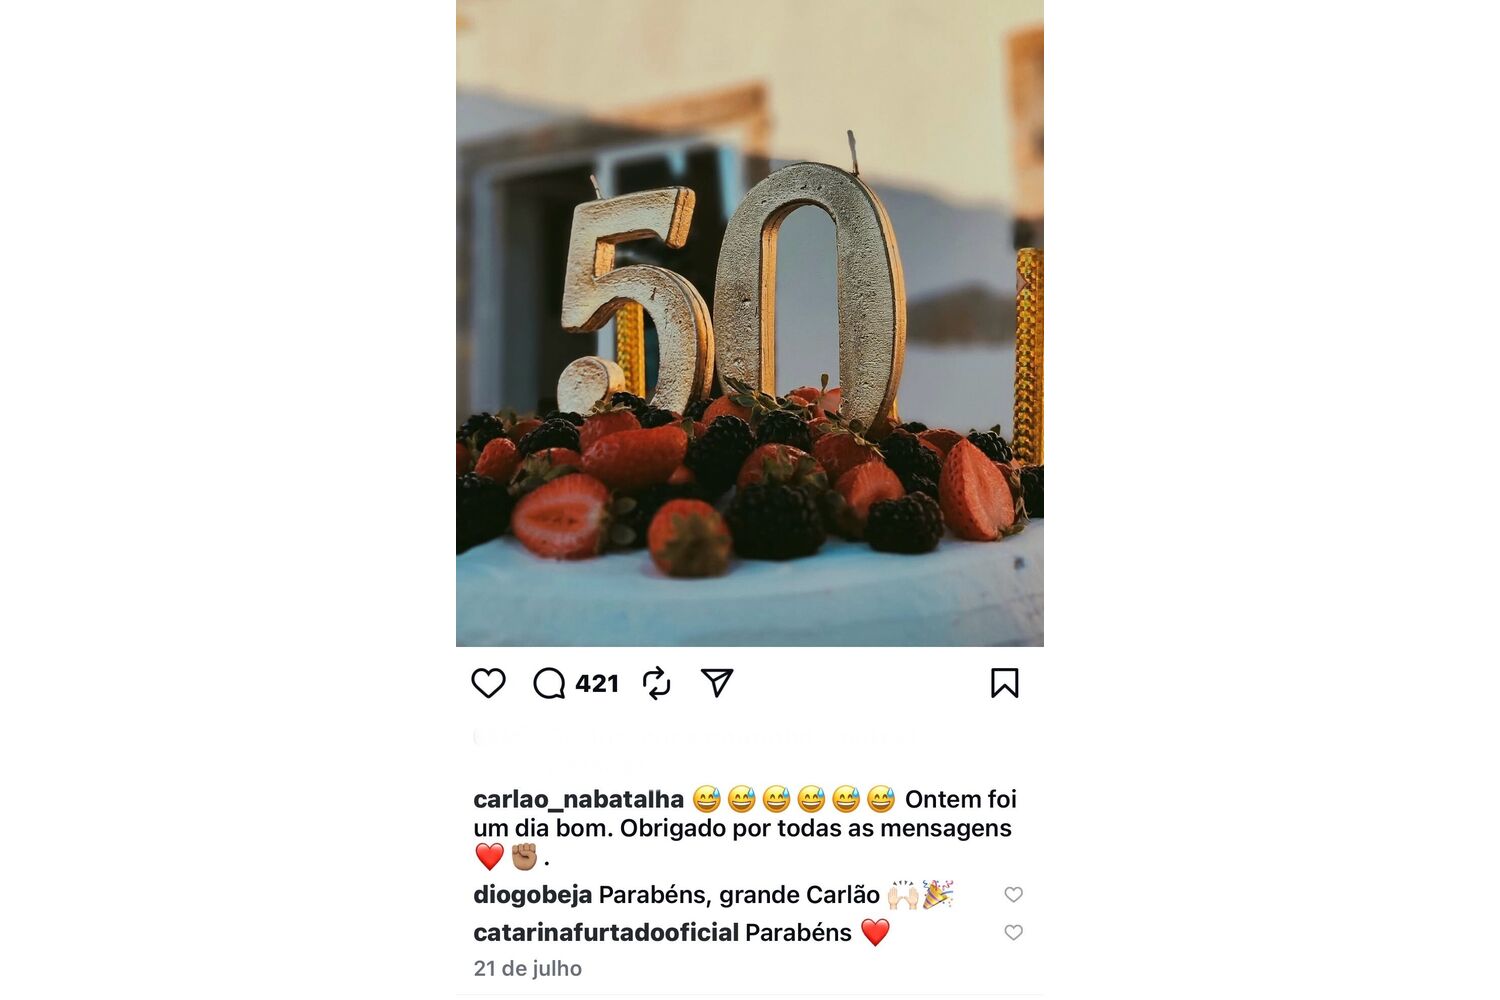Like the post with the heart icon
This screenshot has height=1000, width=1500.
488,684
